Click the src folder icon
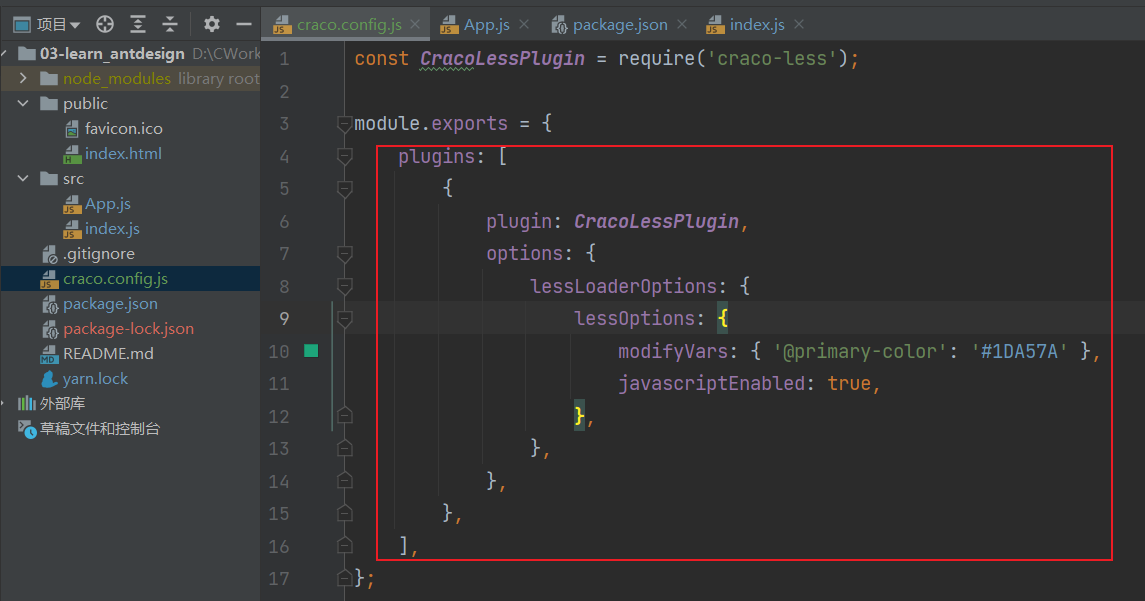Screen dimensions: 1145x601 (49, 178)
